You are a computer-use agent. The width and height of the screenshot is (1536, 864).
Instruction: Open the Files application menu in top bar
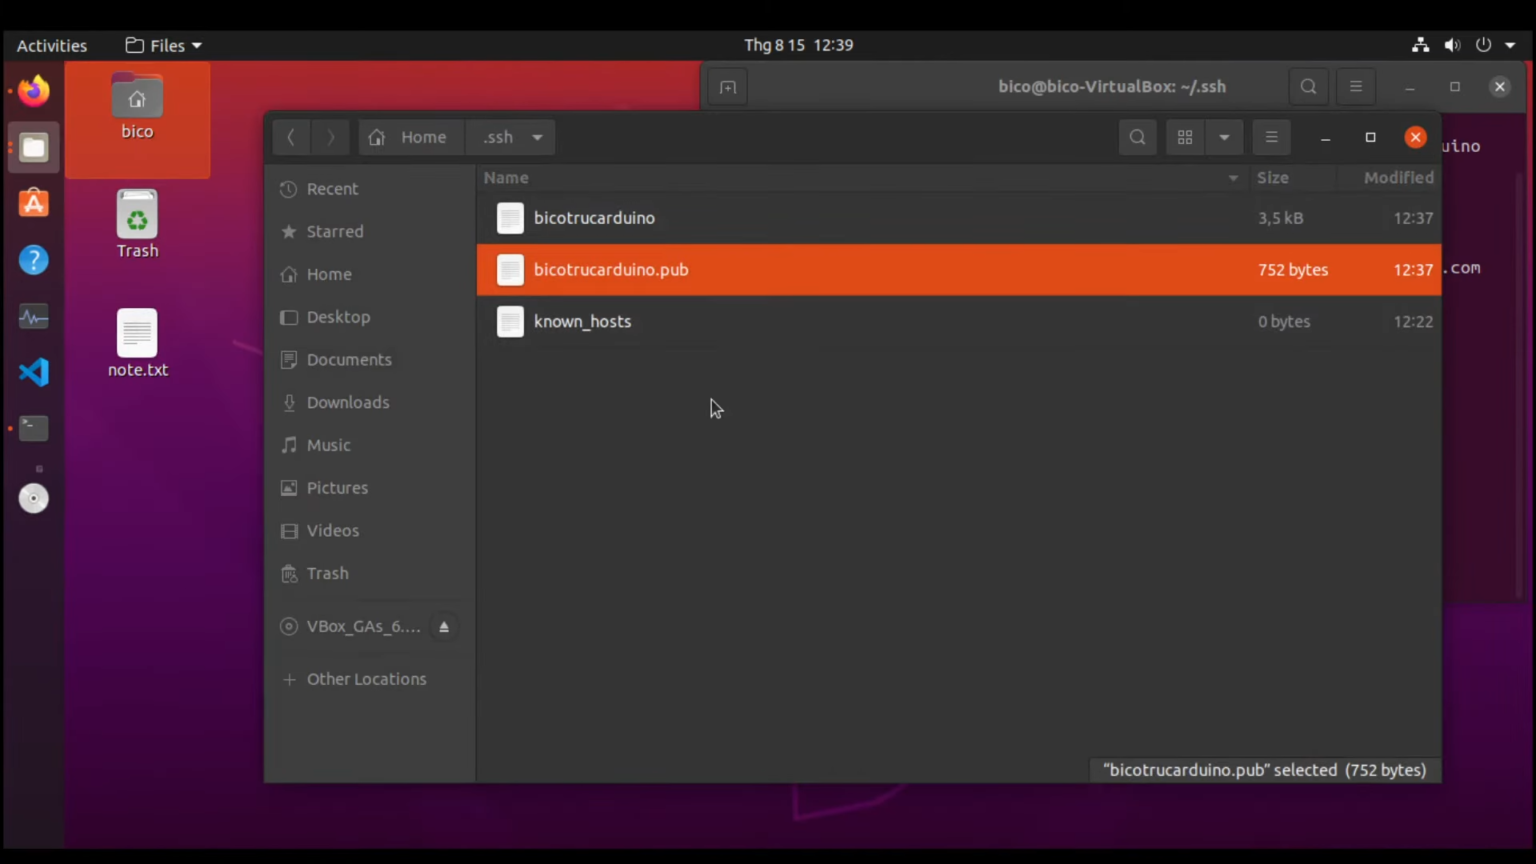point(163,45)
